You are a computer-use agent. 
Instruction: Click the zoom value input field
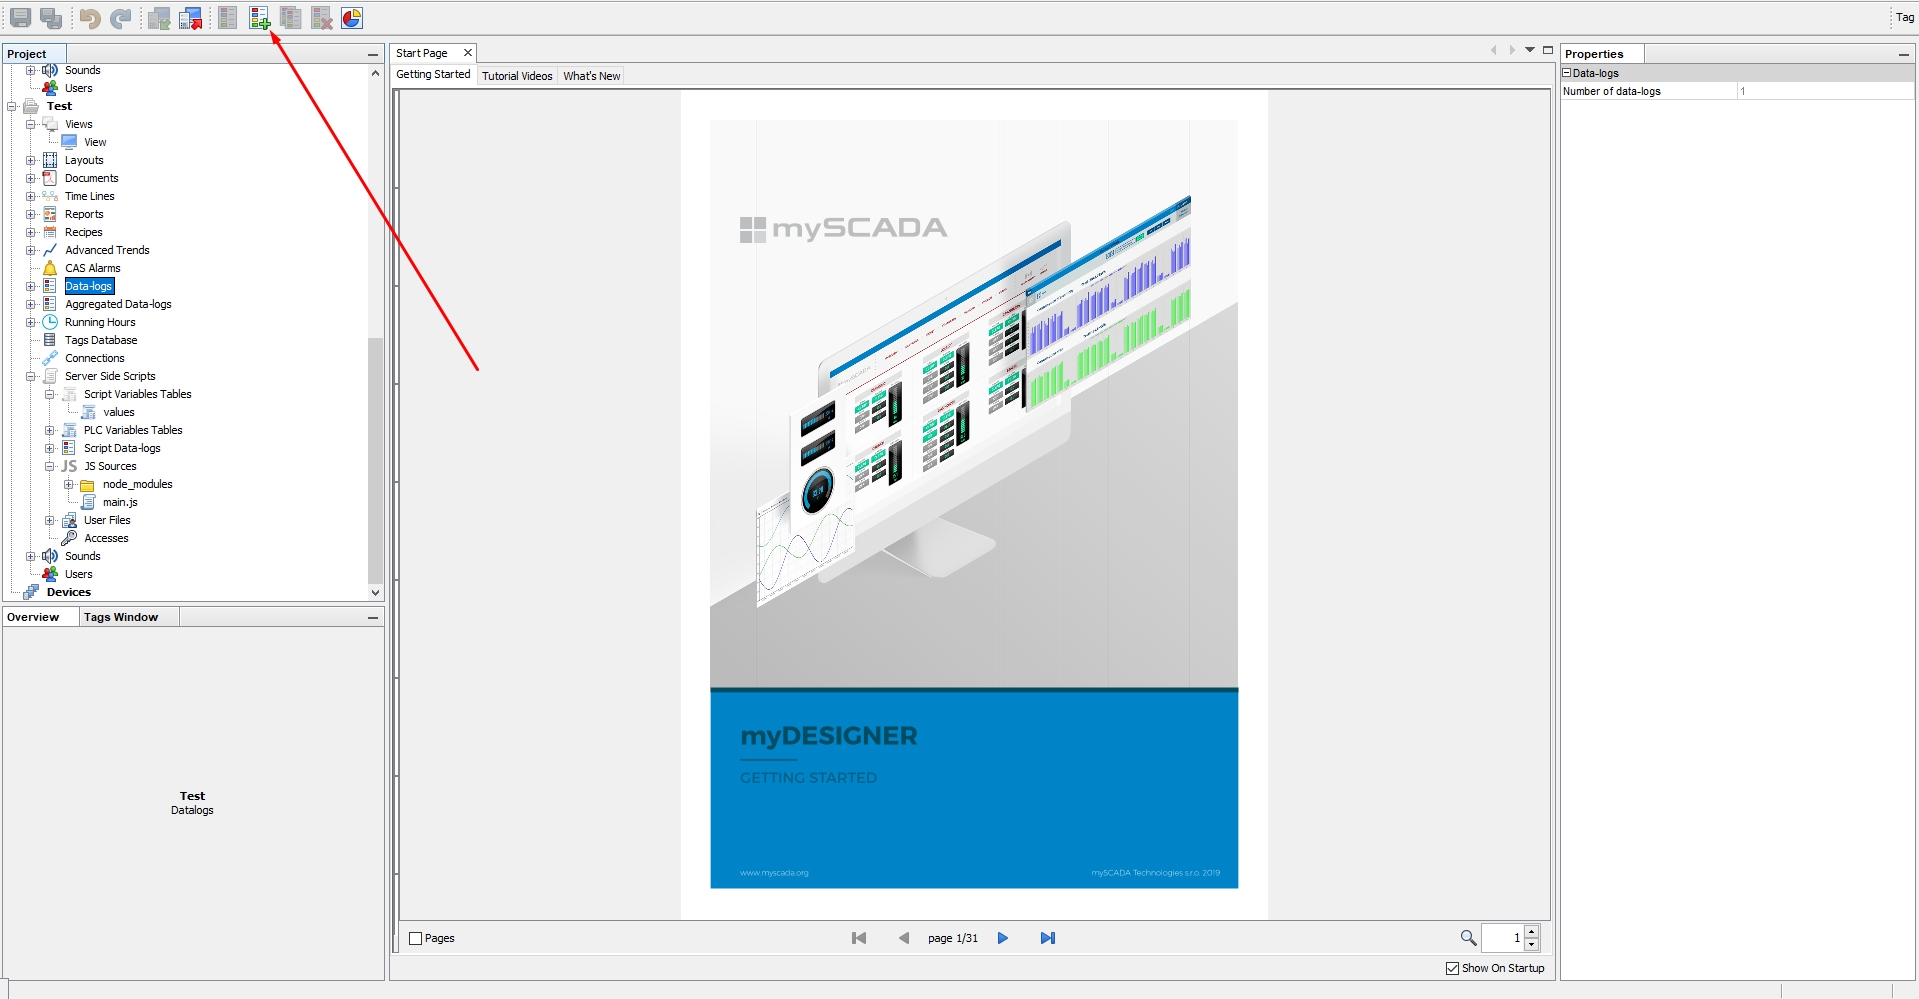click(1502, 938)
